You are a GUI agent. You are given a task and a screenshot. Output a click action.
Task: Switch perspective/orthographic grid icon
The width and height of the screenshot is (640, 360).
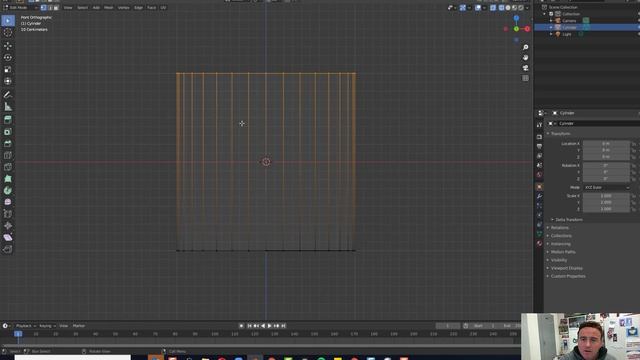[x=525, y=78]
